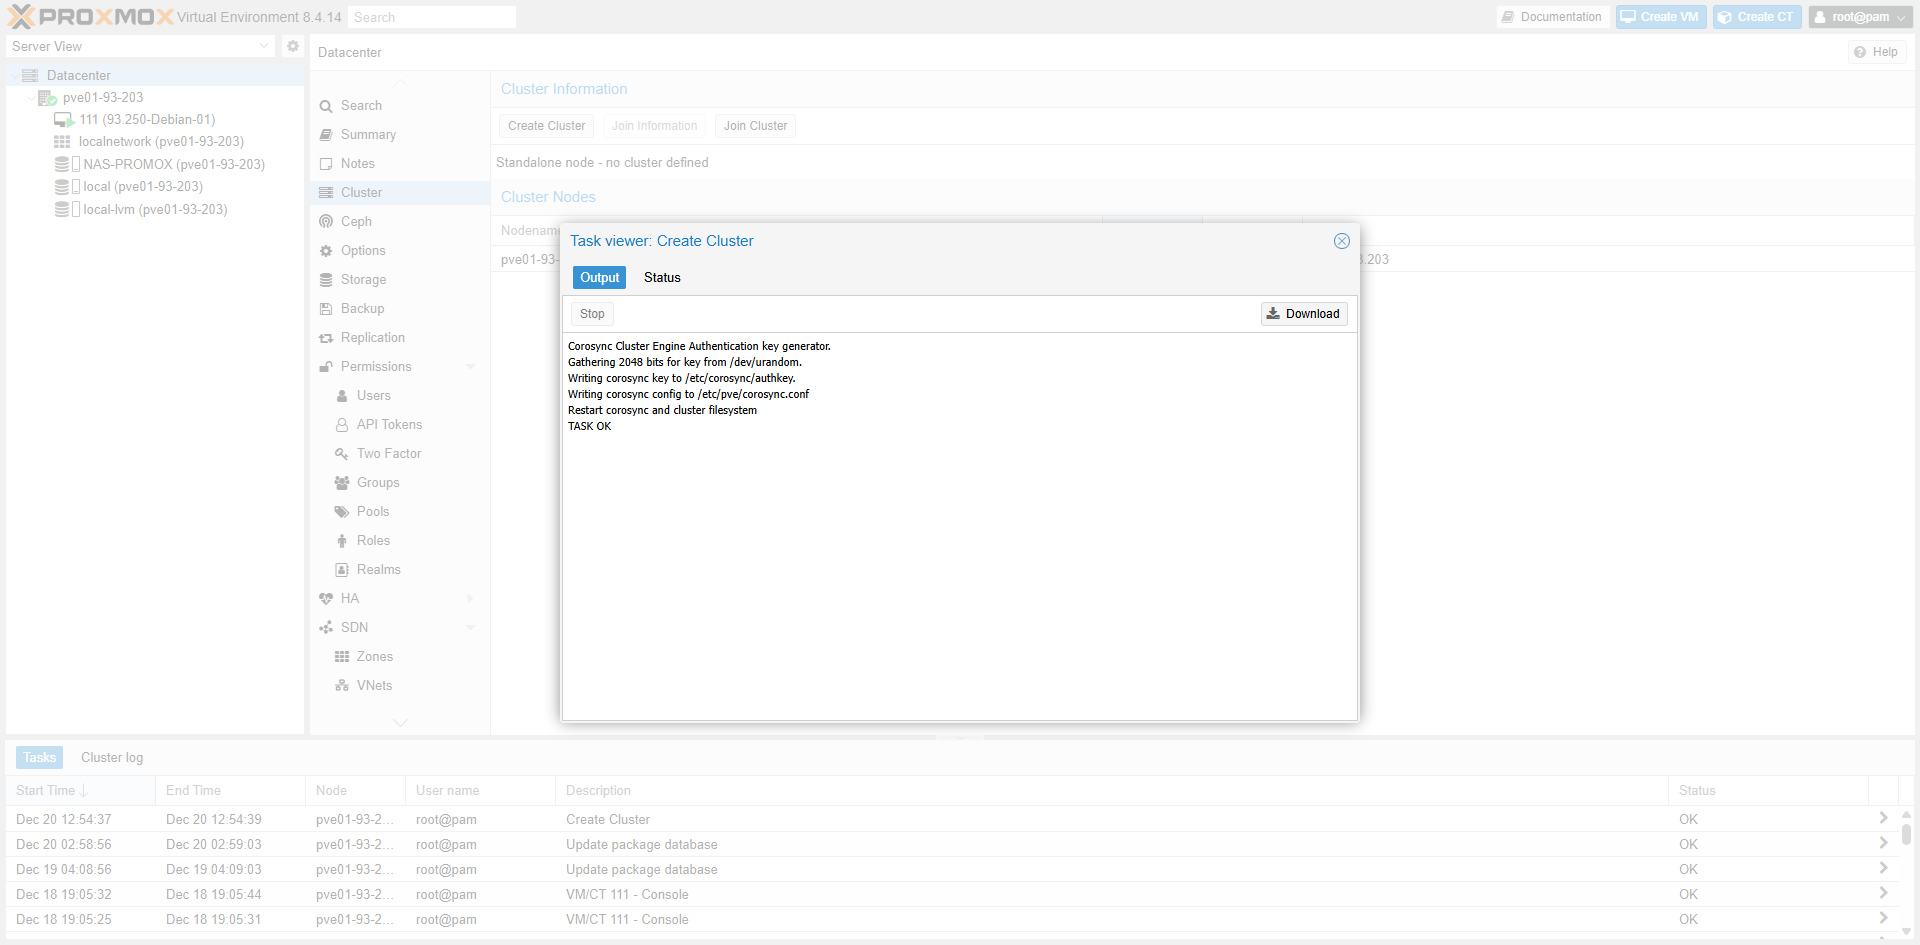Sort tasks by Start Time column header
Image resolution: width=1920 pixels, height=945 pixels.
click(46, 791)
